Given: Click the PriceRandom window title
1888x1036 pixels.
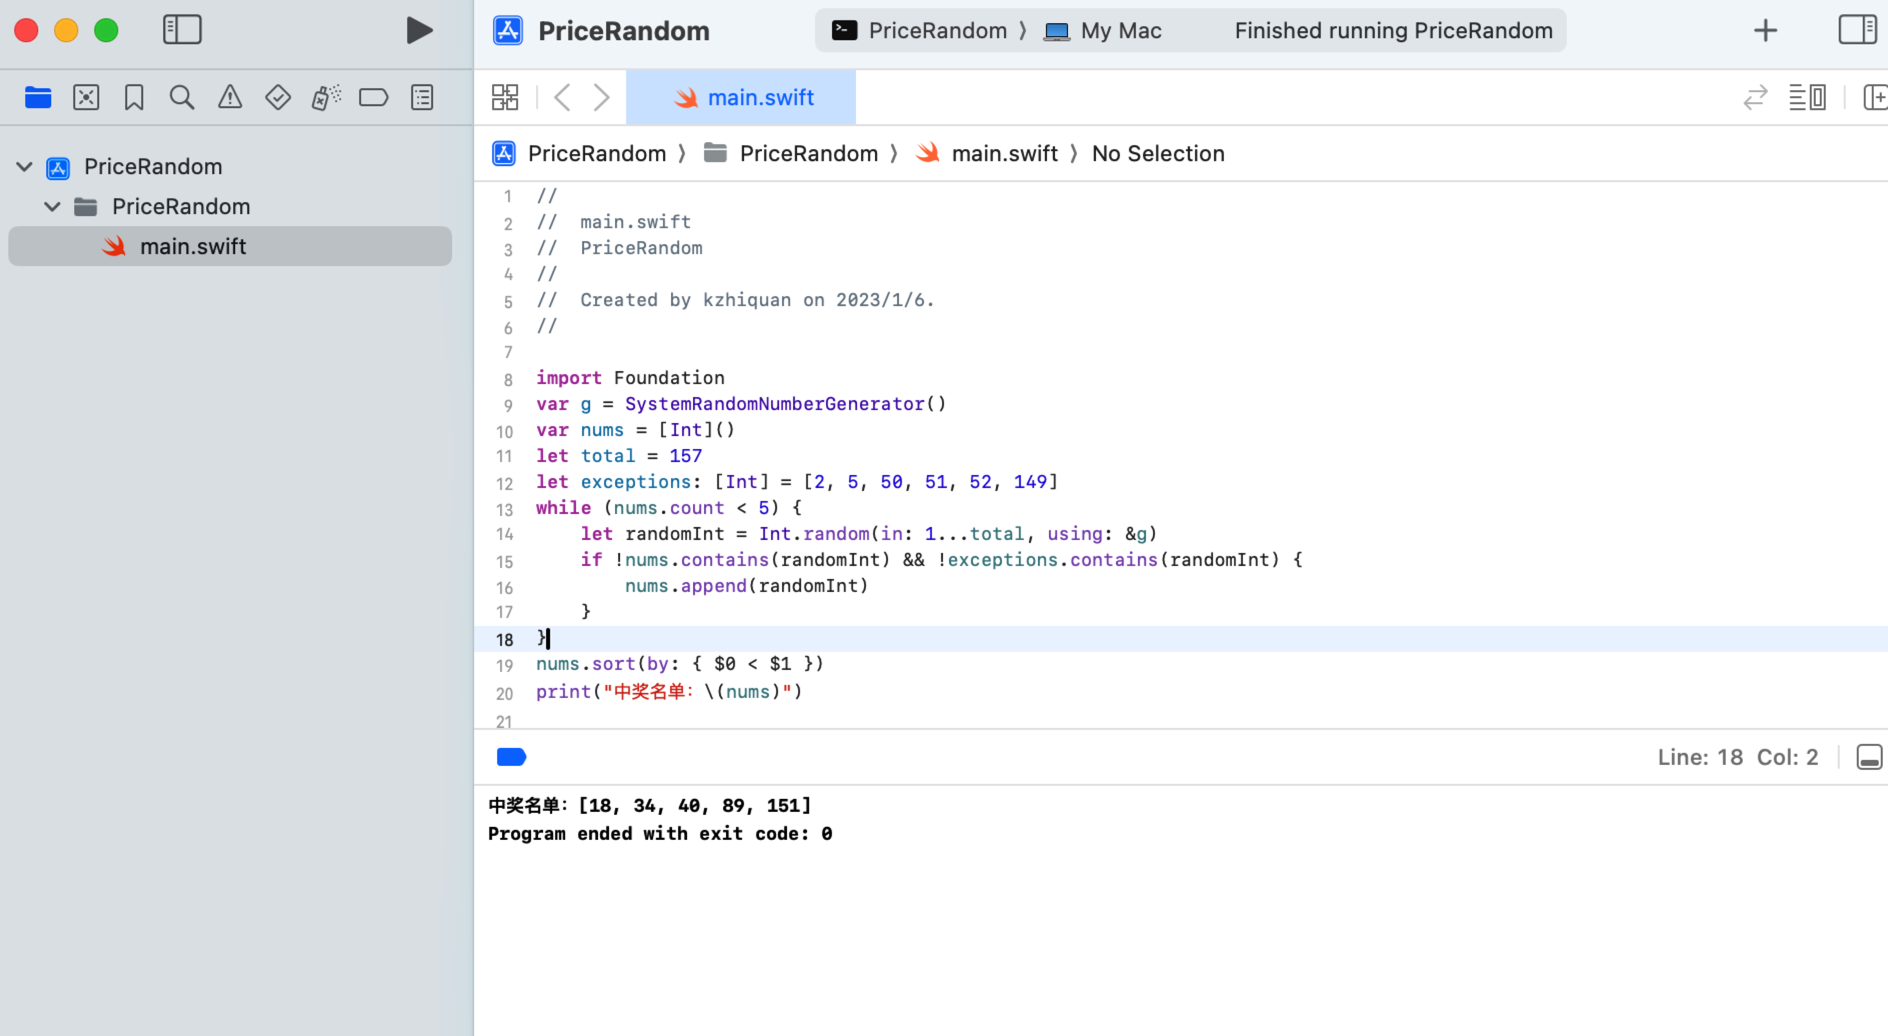Looking at the screenshot, I should [624, 31].
